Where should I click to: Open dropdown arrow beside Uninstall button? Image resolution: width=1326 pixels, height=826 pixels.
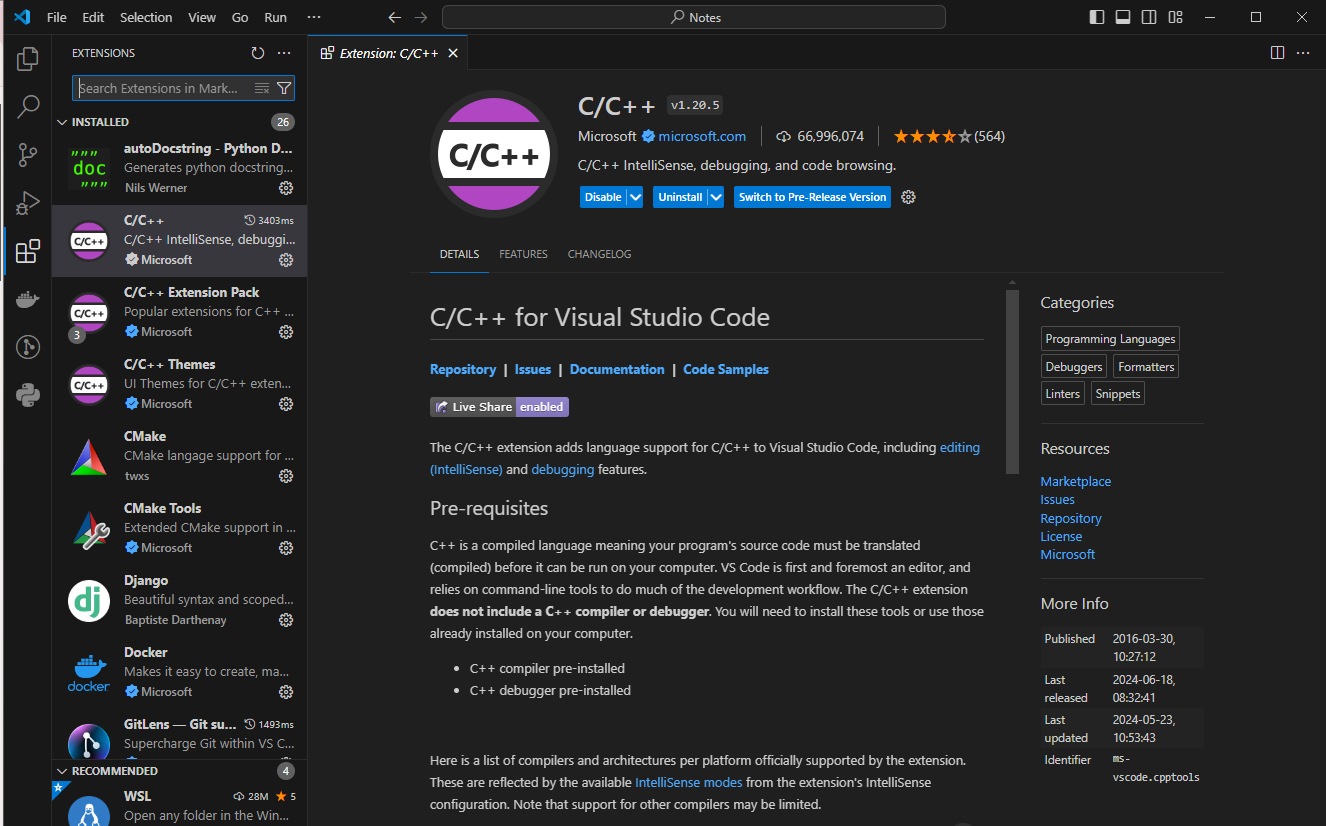click(715, 197)
